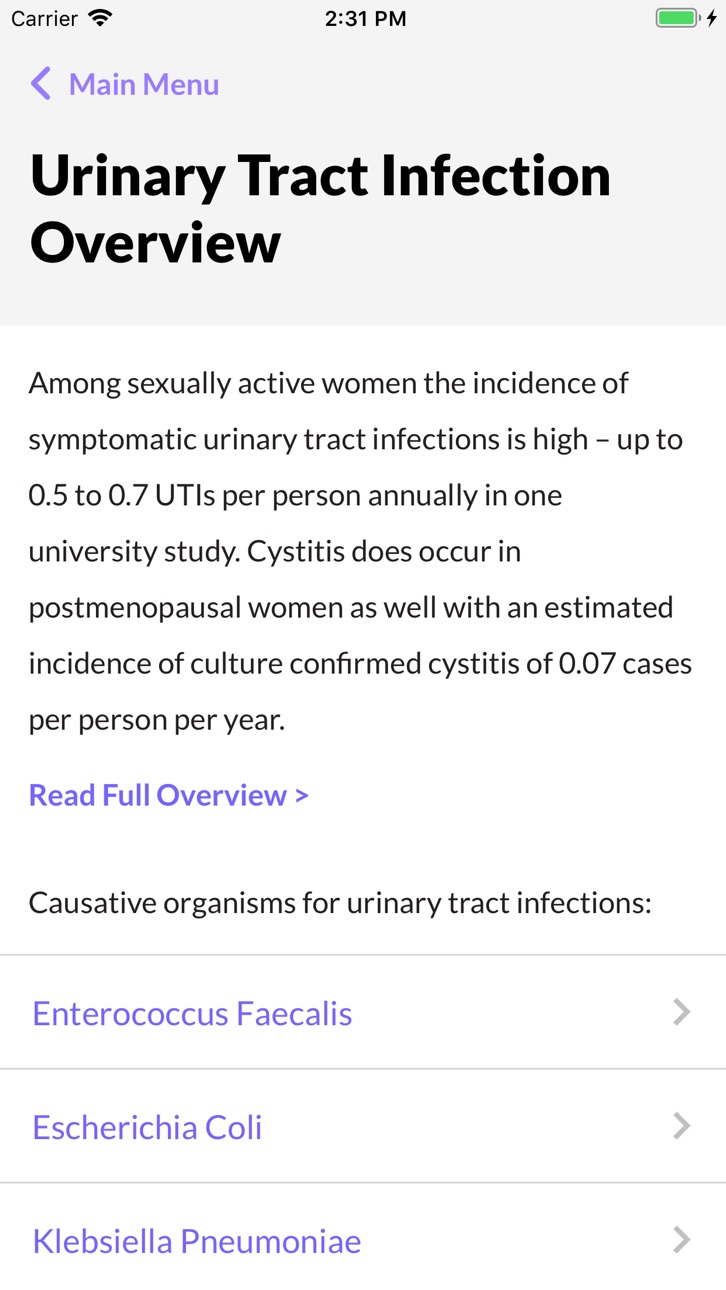Screen dimensions: 726x1290
Task: Click the 'Causative organisms for urinary tract infections' label
Action: click(340, 903)
